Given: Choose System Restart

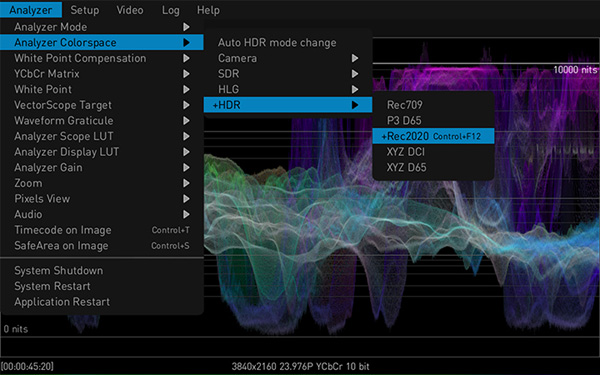Looking at the screenshot, I should (x=101, y=286).
